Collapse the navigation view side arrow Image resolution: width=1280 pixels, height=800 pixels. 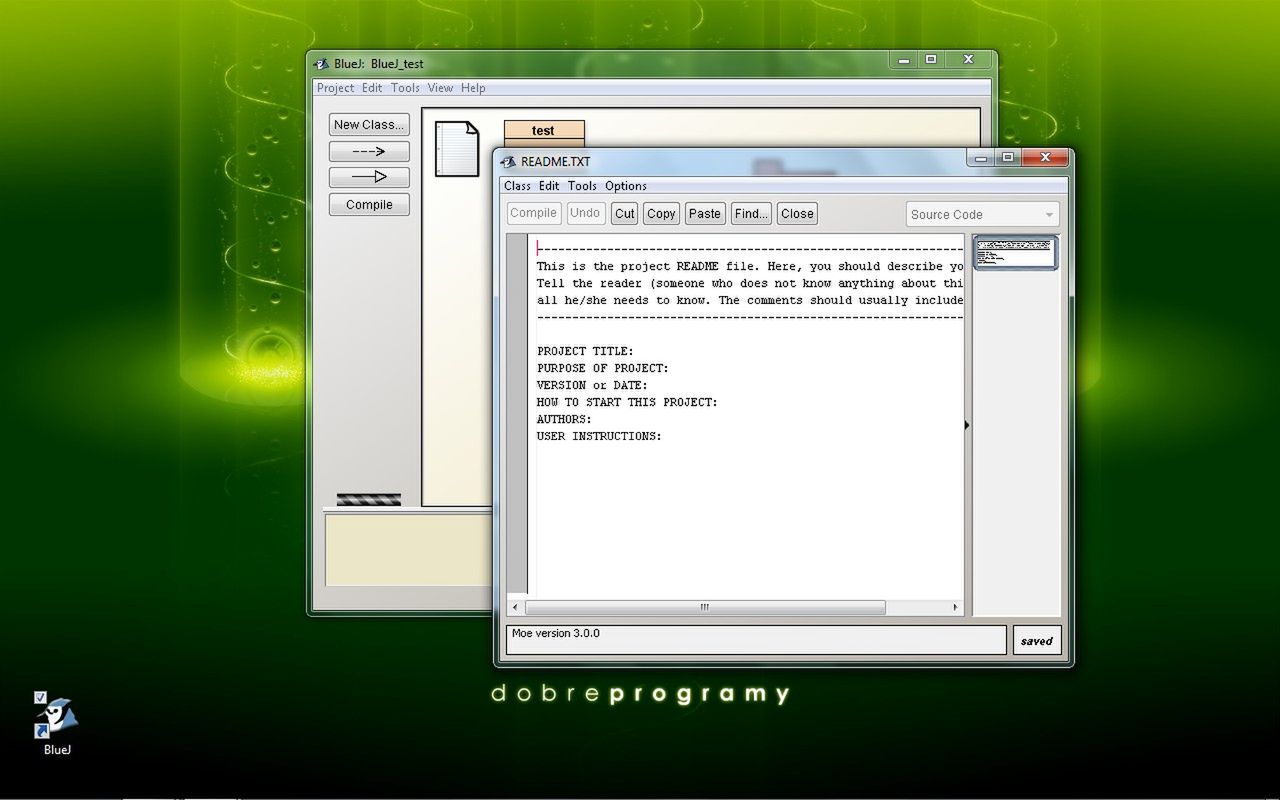[x=967, y=425]
